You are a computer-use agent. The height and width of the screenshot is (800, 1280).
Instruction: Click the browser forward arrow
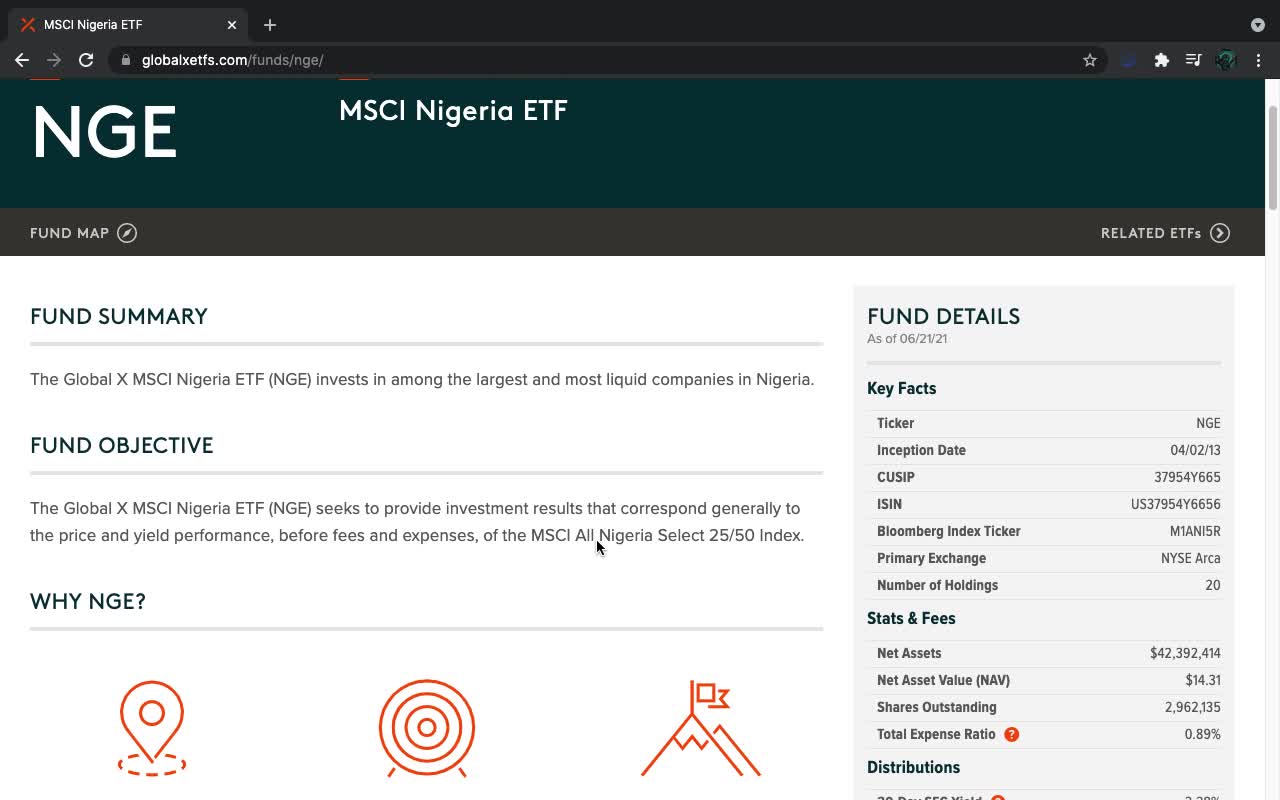(x=54, y=60)
